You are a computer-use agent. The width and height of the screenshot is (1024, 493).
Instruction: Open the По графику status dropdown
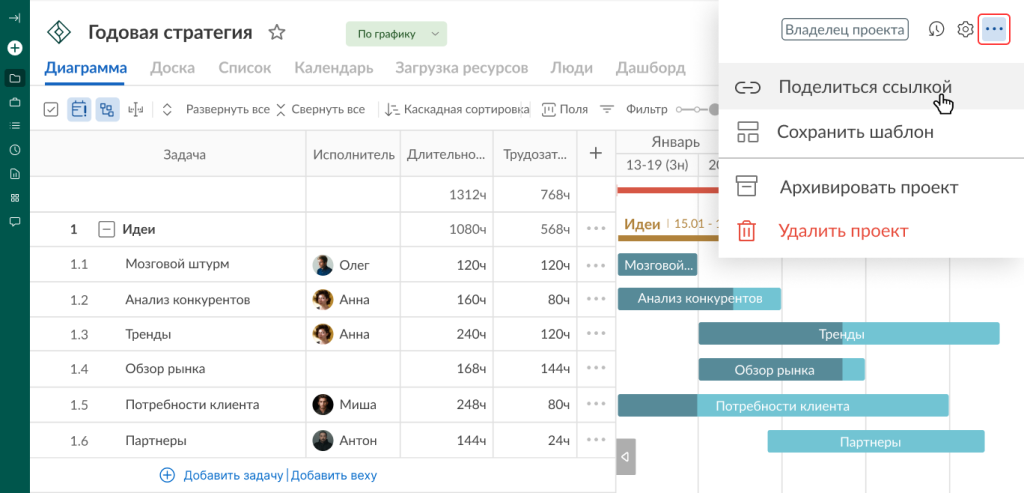[x=396, y=34]
